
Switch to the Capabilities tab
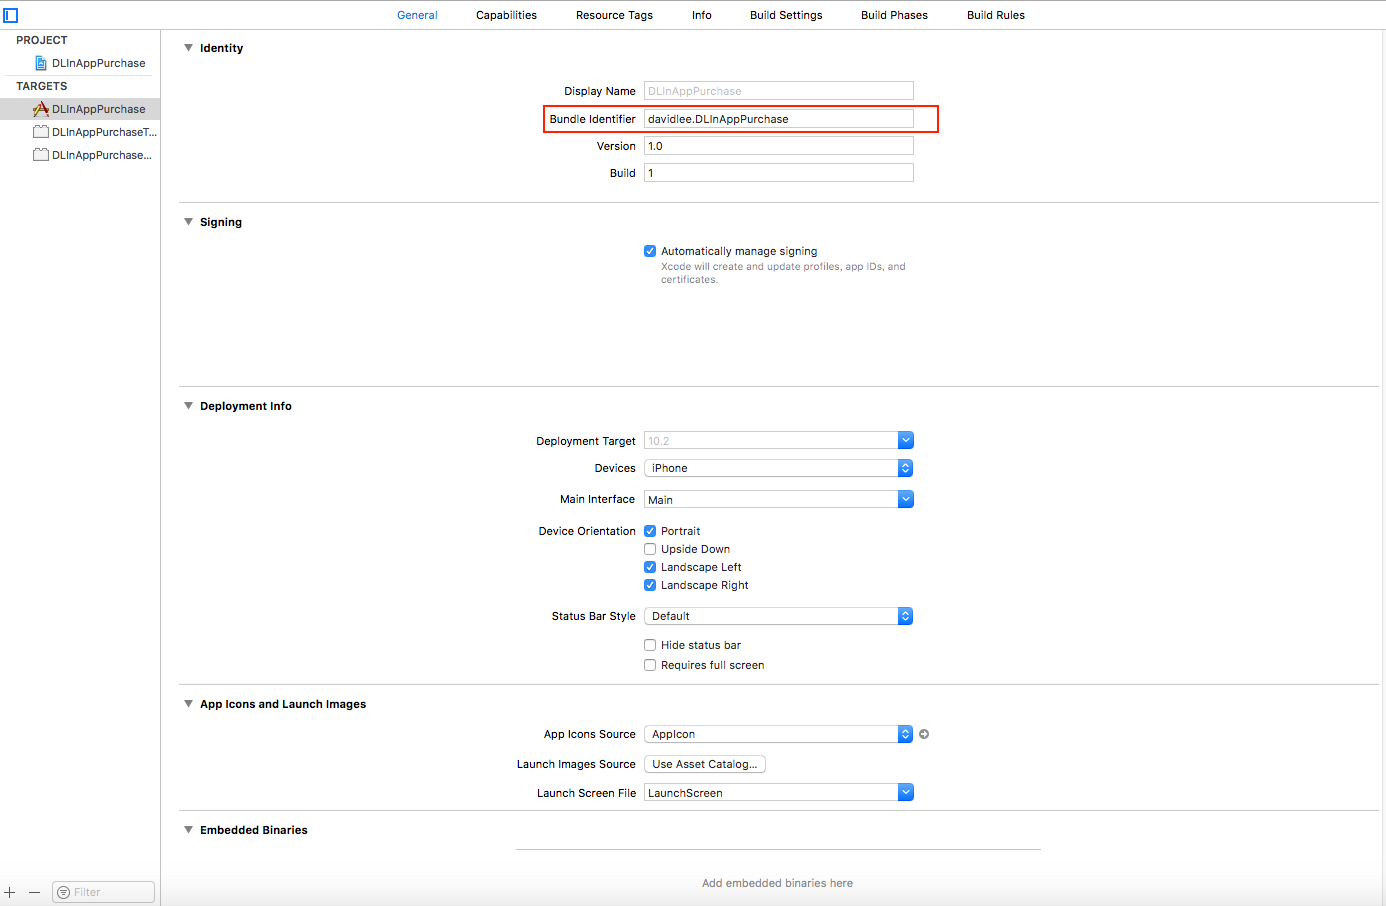pos(506,15)
